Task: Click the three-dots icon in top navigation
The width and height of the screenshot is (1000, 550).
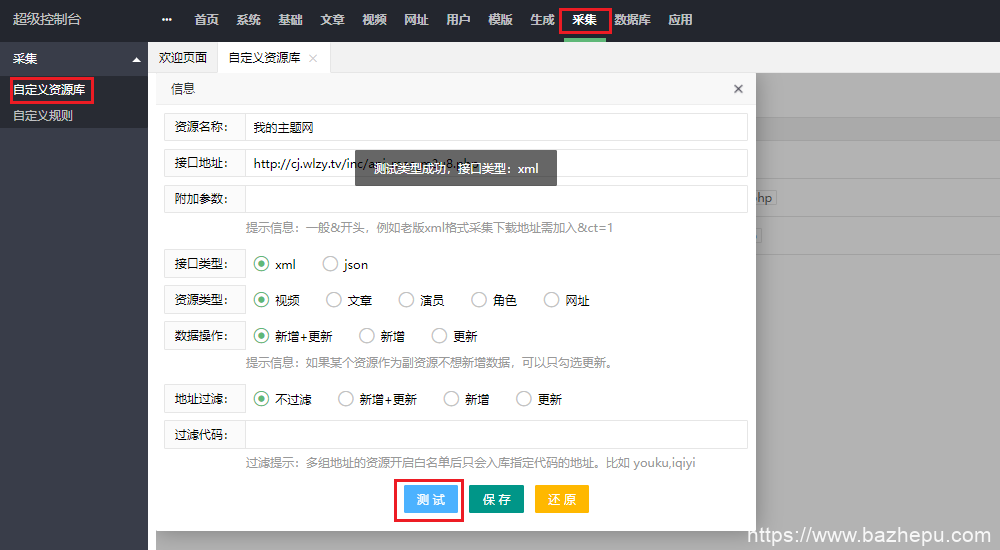Action: [x=166, y=20]
